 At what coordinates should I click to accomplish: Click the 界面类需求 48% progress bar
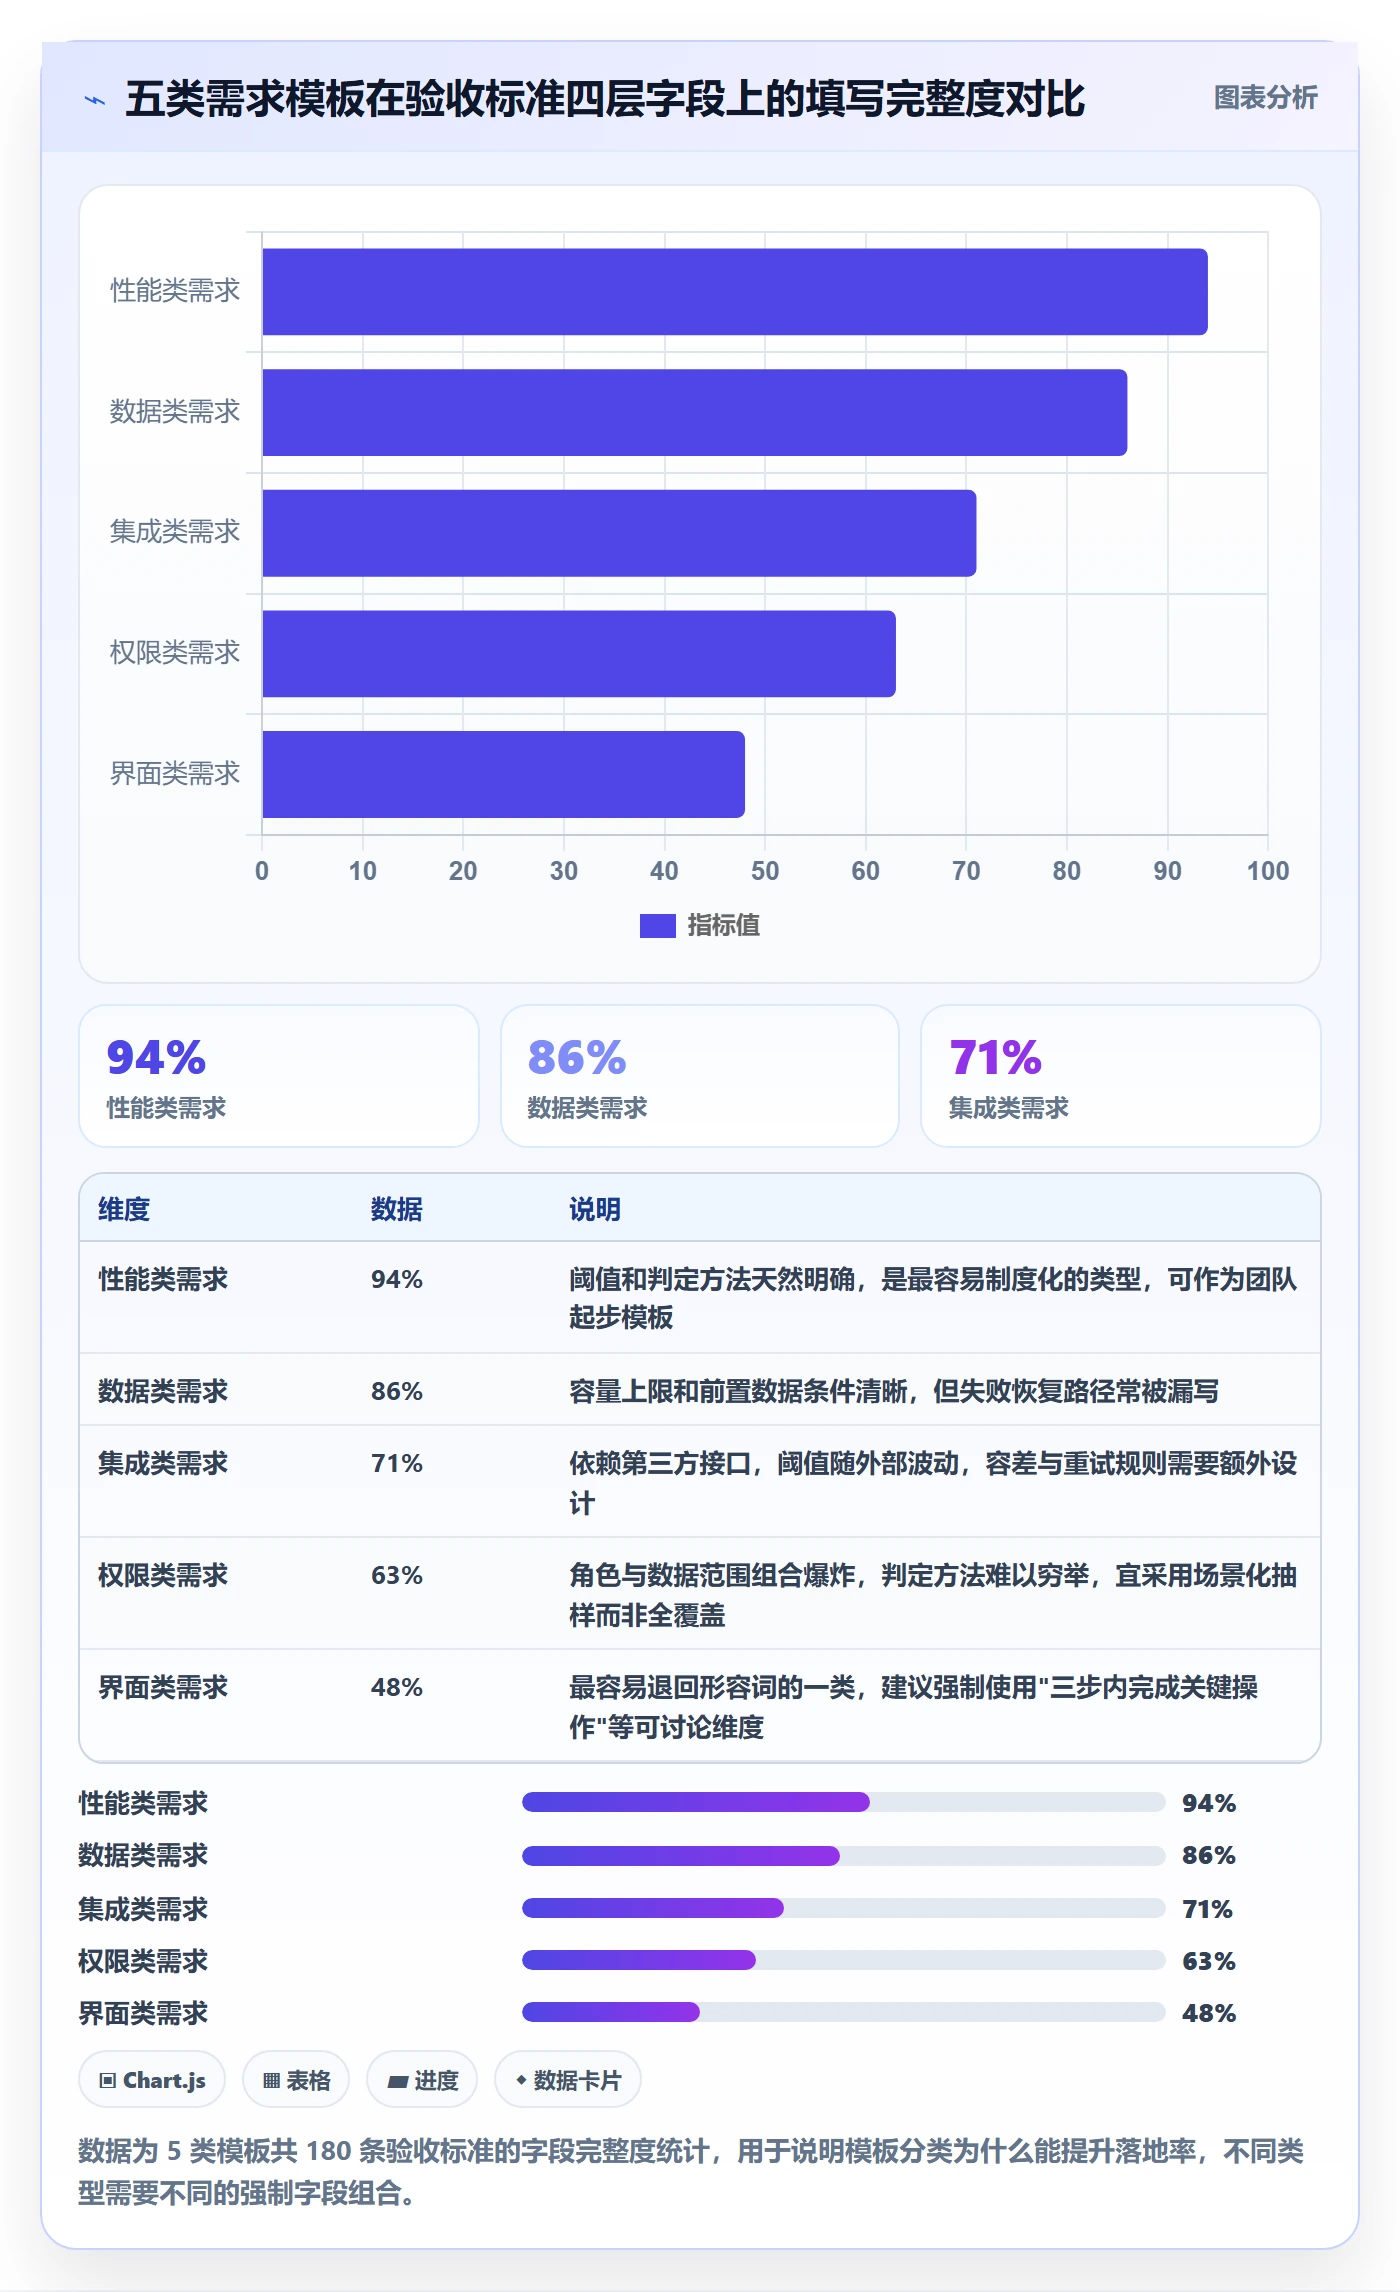click(x=844, y=2012)
